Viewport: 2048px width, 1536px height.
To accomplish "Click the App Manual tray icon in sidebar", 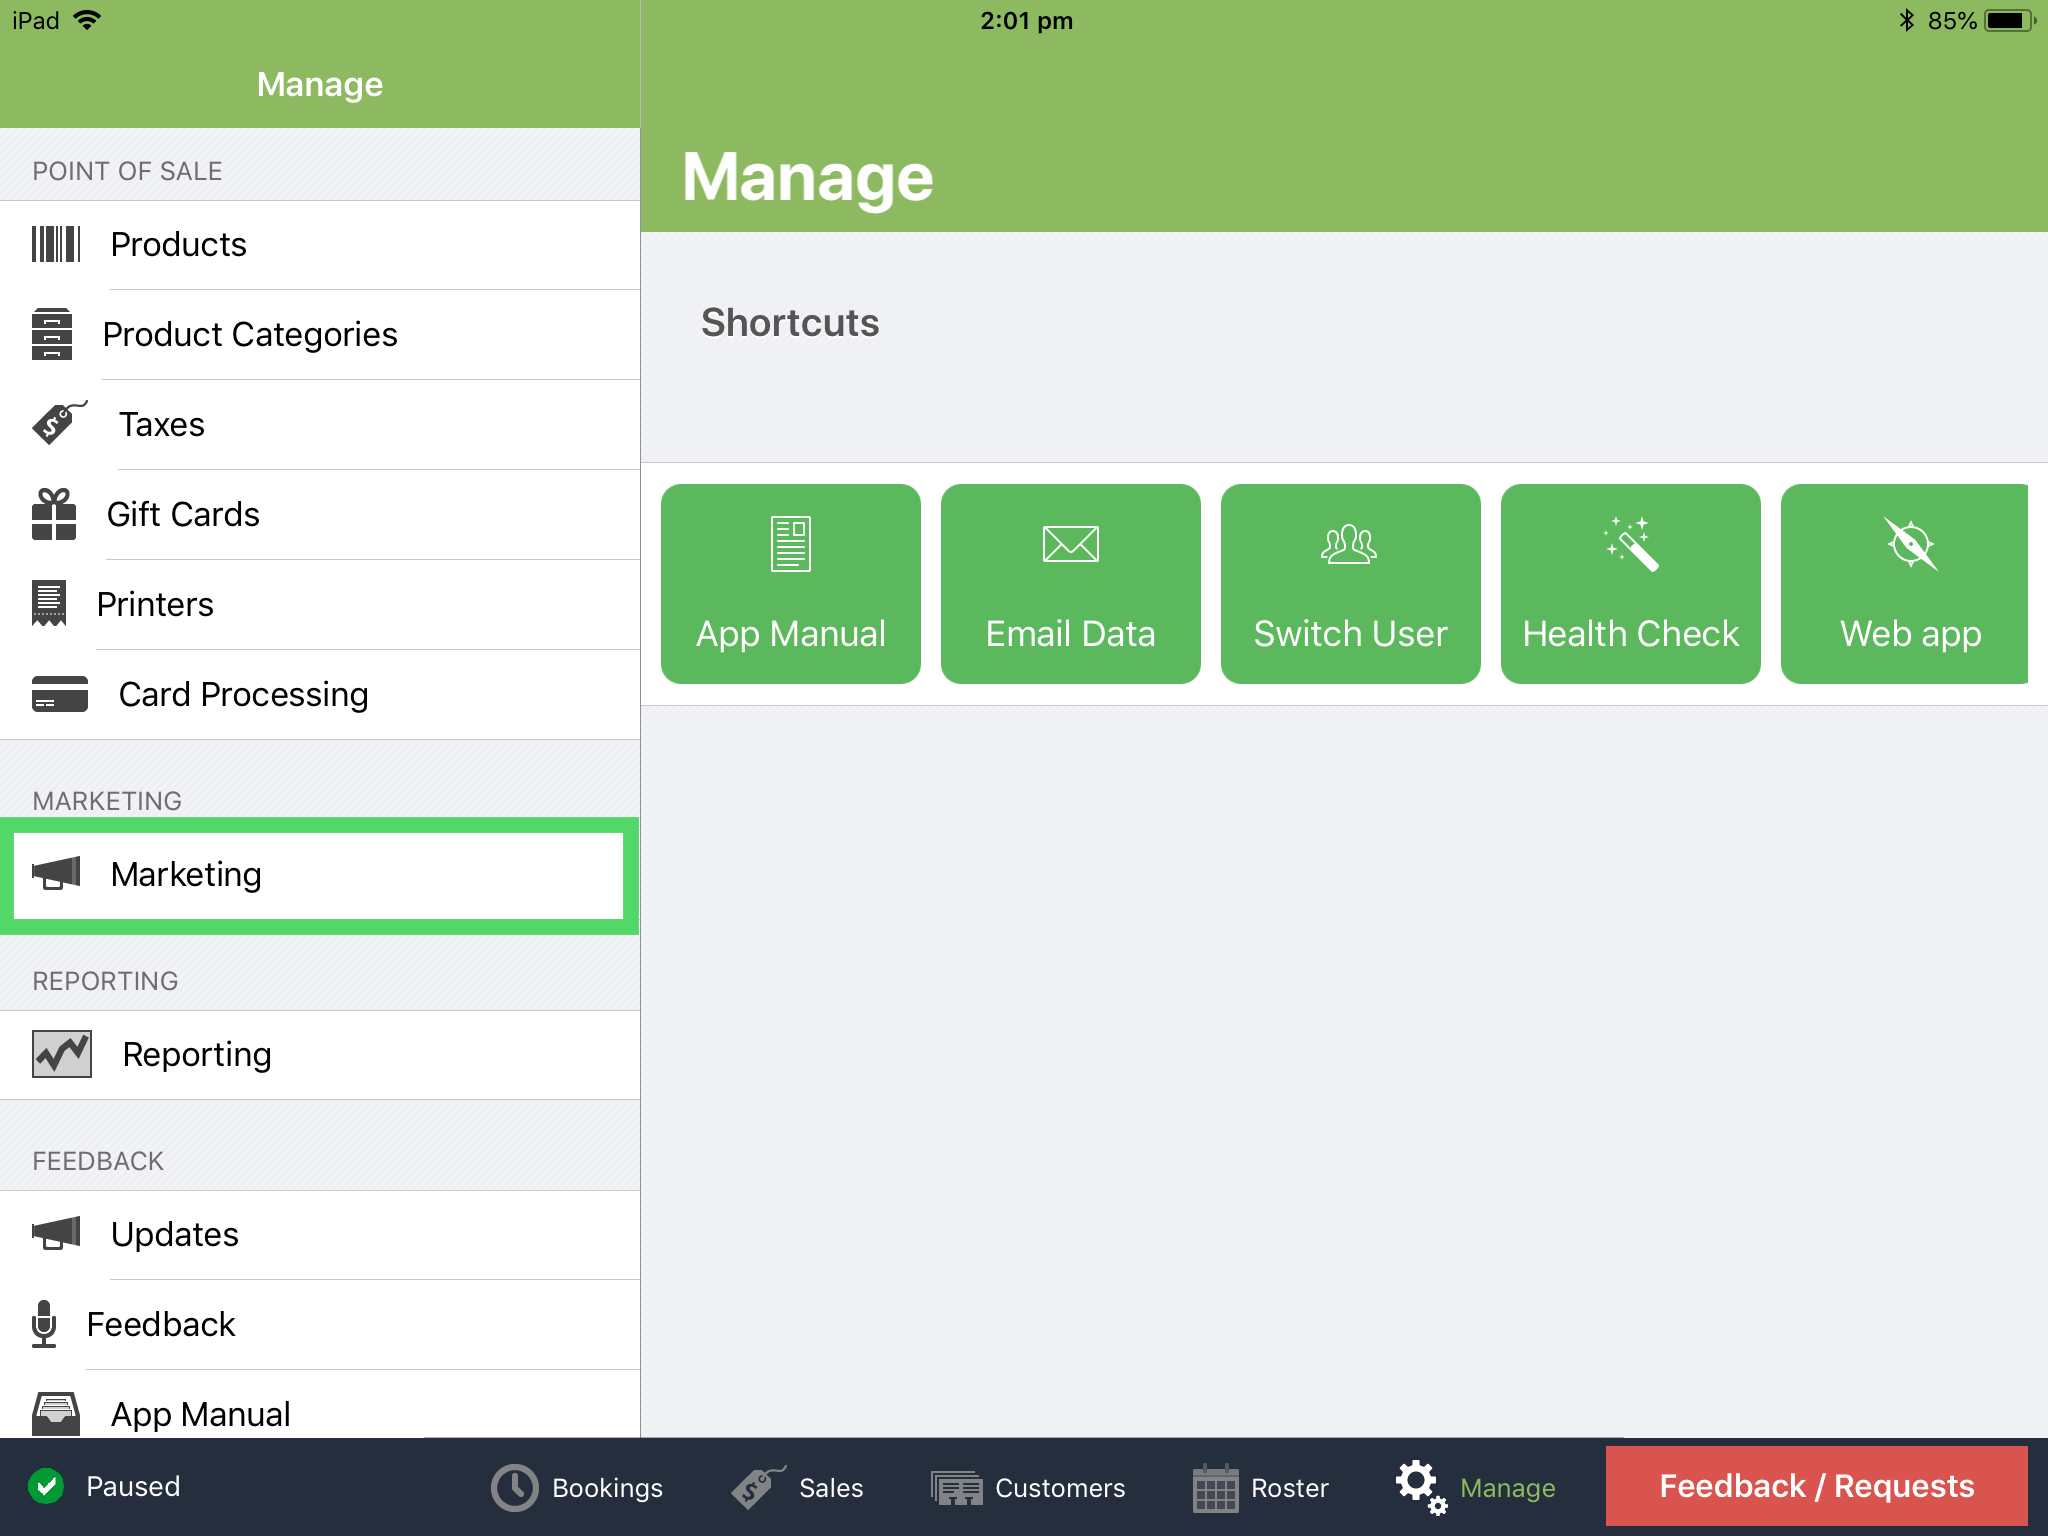I will (x=56, y=1413).
